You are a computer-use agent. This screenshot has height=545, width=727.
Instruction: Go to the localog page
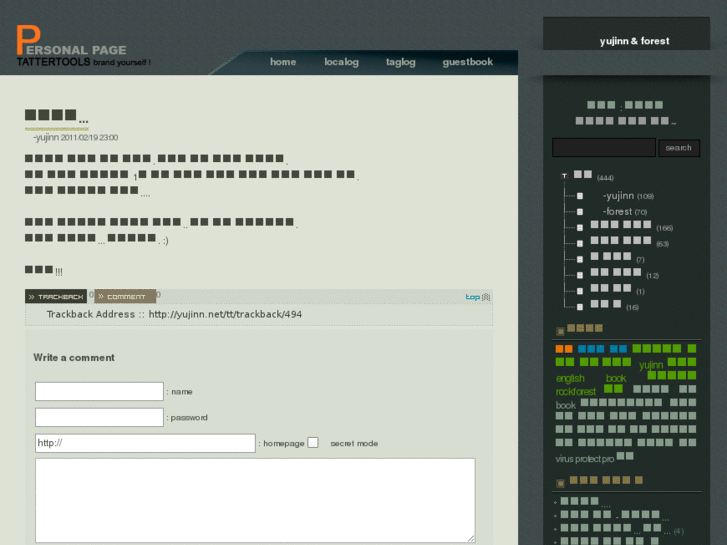click(341, 62)
